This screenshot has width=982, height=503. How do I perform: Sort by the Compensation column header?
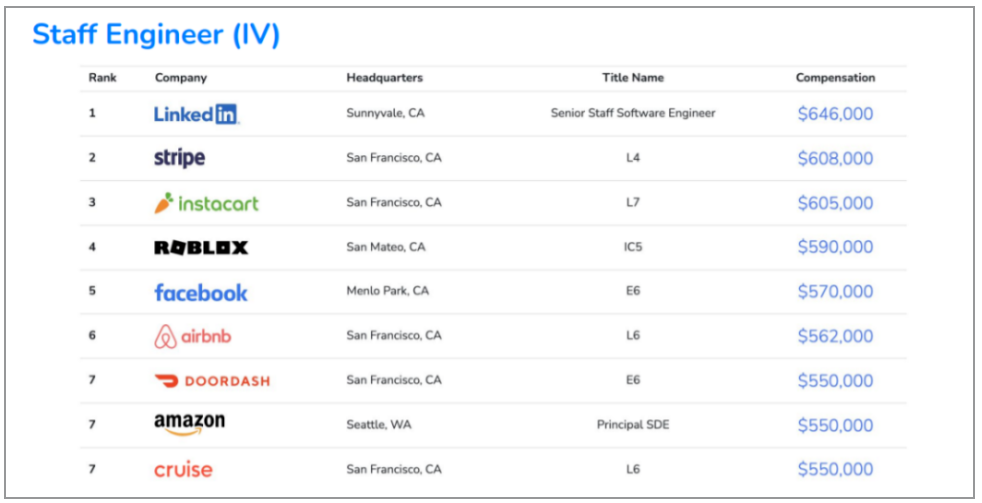point(835,78)
